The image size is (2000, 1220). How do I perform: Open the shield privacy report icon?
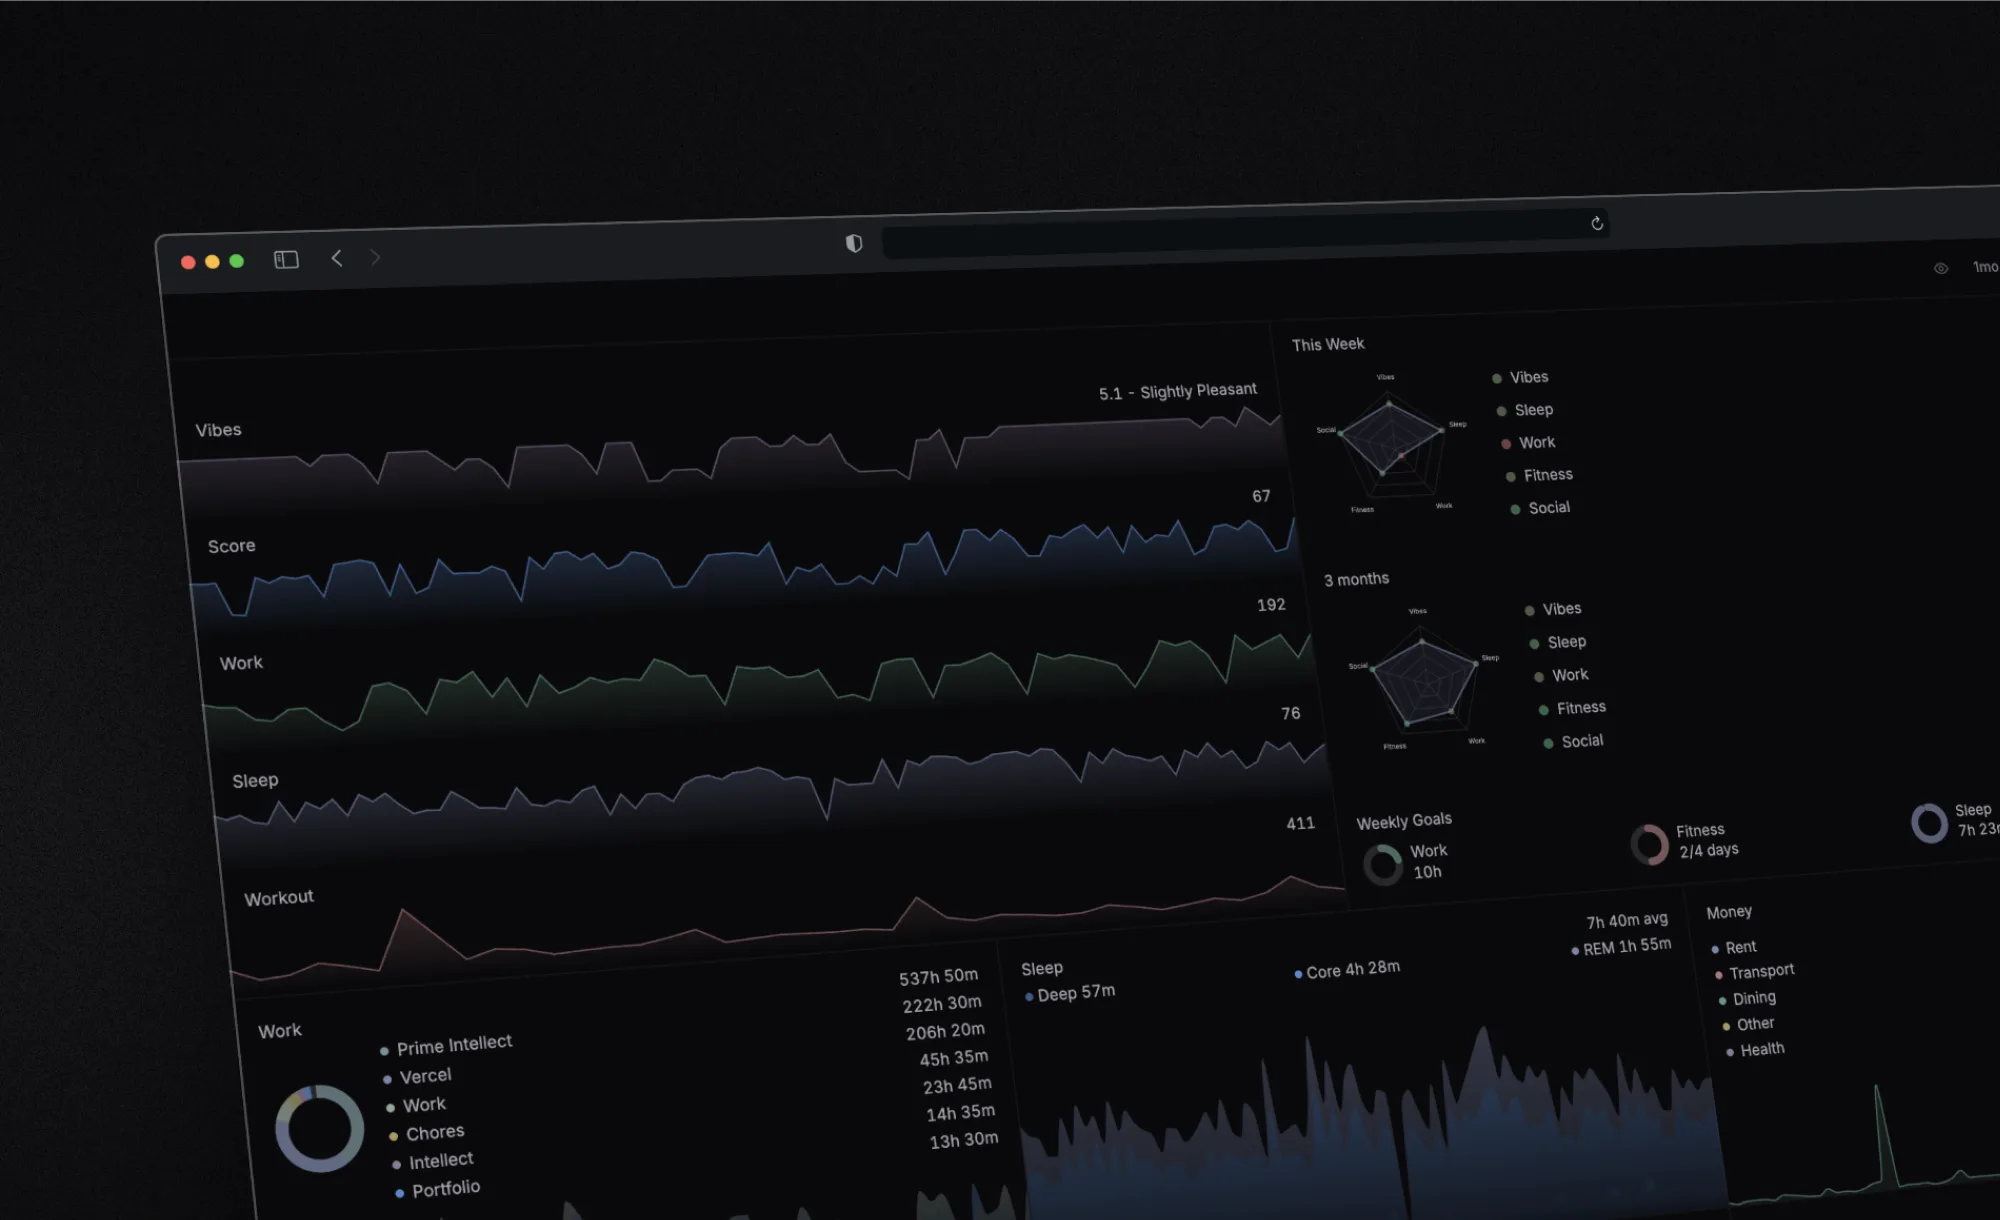853,243
